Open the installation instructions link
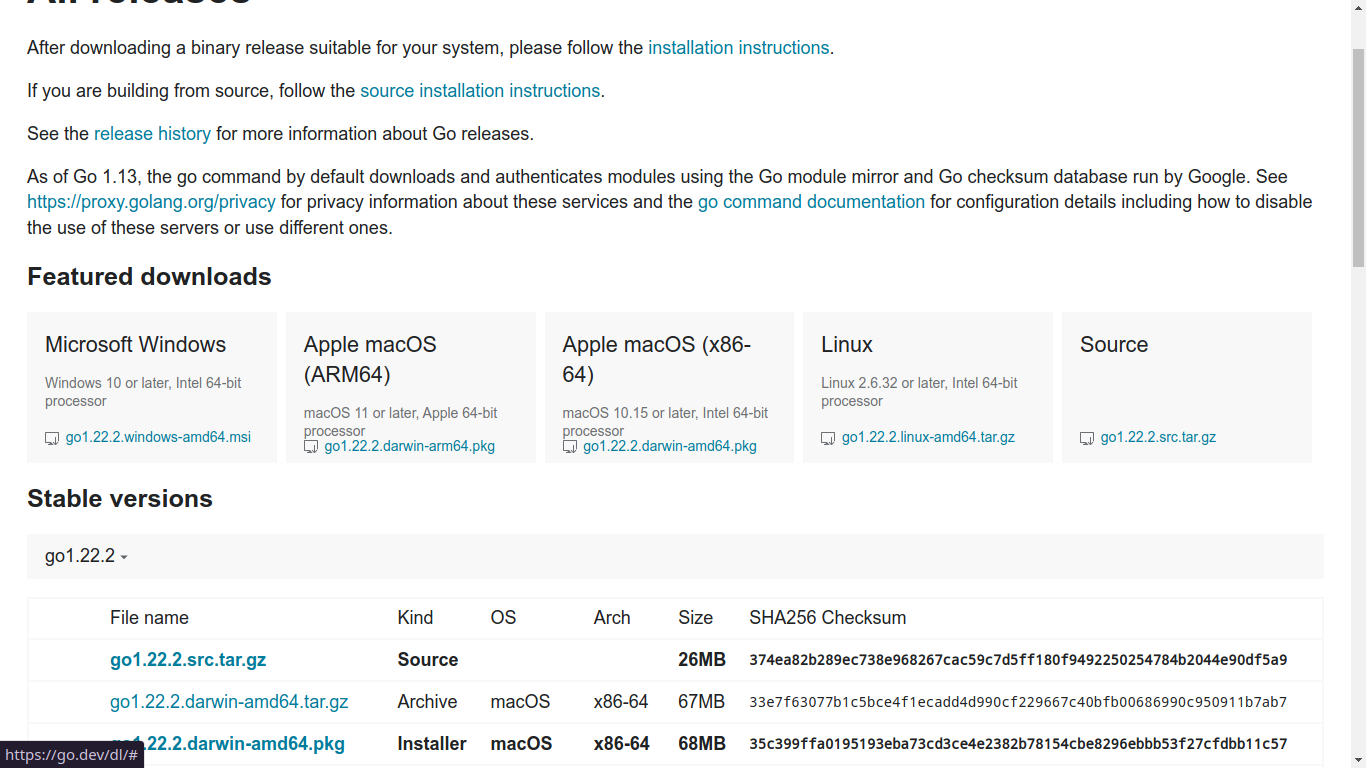The width and height of the screenshot is (1366, 768). 738,48
